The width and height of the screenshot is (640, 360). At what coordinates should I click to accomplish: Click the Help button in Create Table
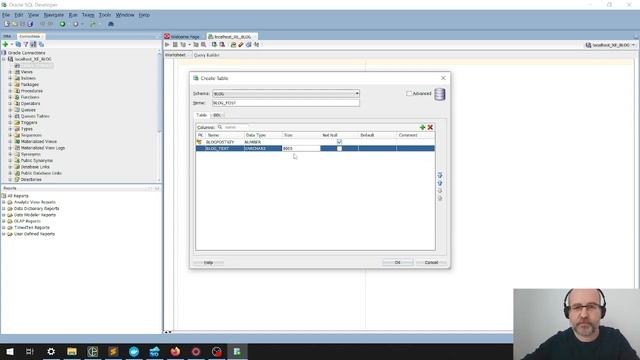pos(208,262)
